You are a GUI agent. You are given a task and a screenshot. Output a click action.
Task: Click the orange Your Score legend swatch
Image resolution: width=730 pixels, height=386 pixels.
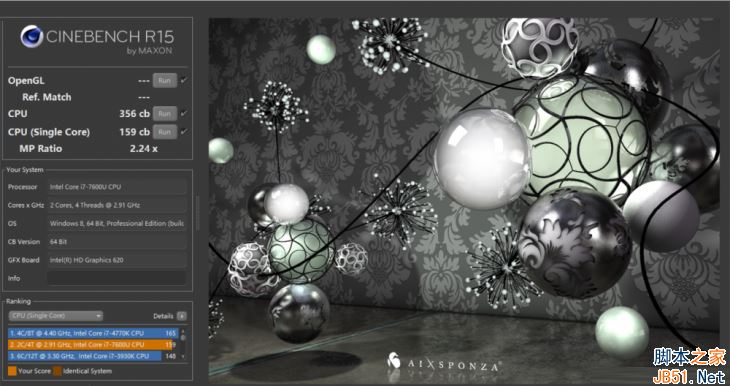click(x=13, y=371)
